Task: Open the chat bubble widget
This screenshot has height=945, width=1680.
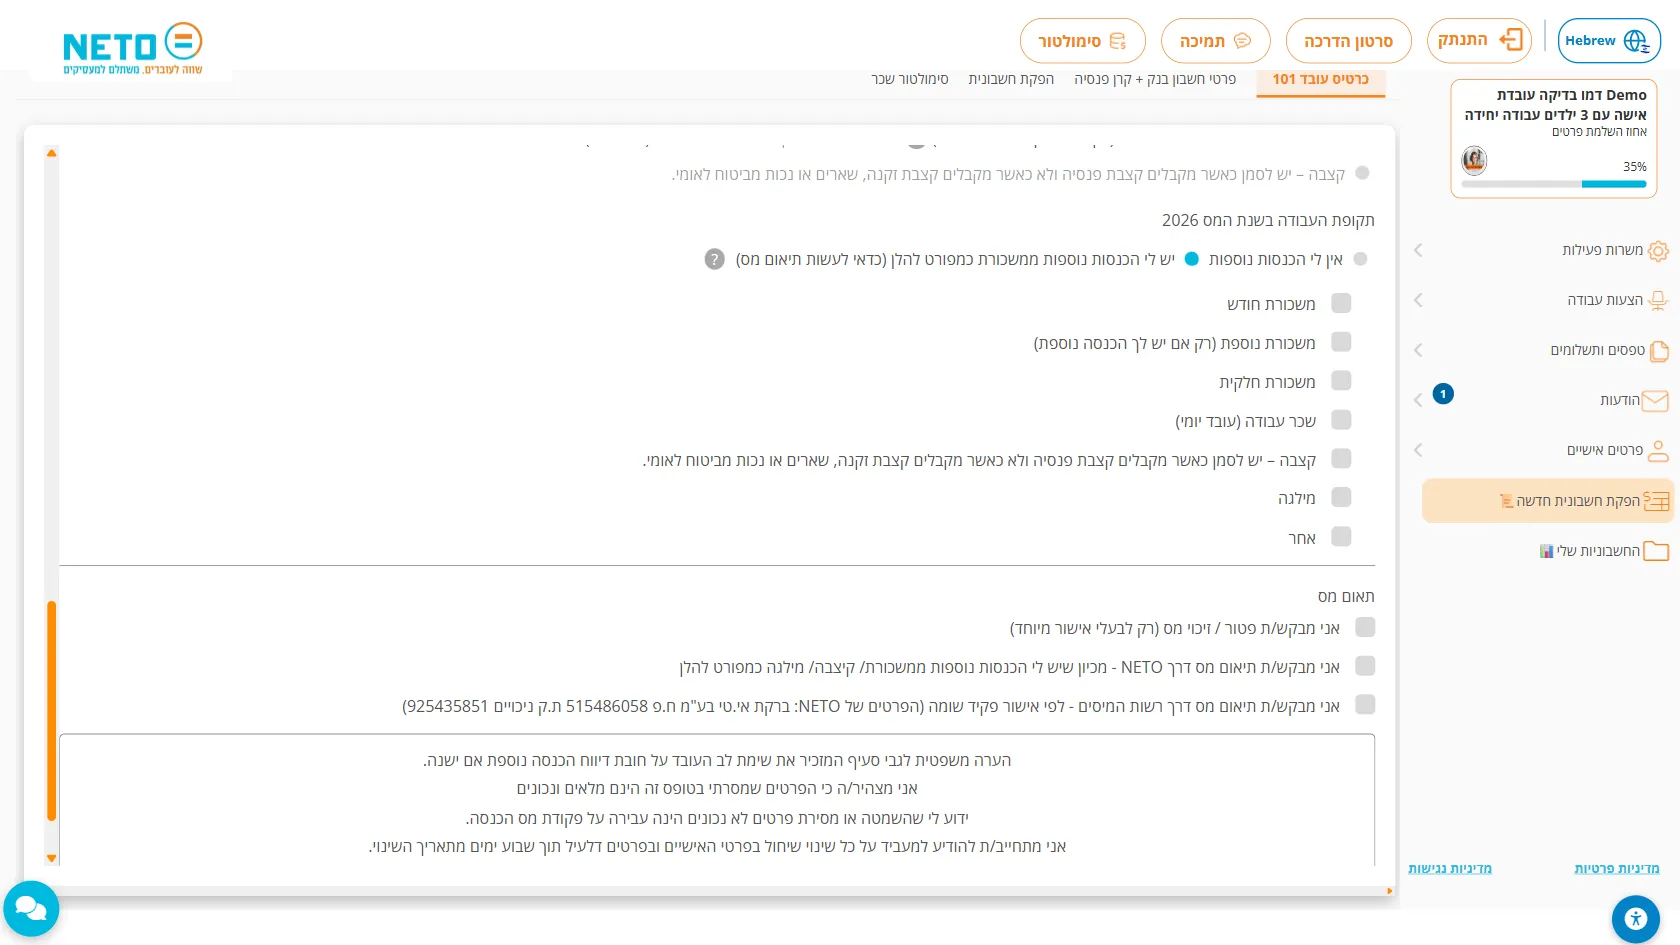Action: [x=31, y=908]
